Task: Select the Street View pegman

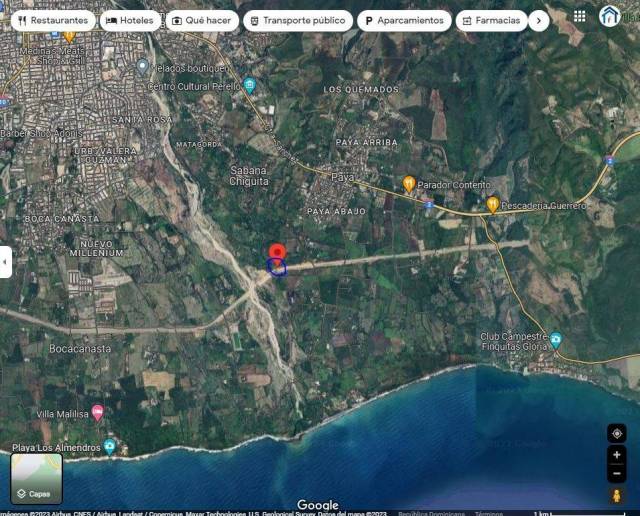Action: click(x=617, y=496)
